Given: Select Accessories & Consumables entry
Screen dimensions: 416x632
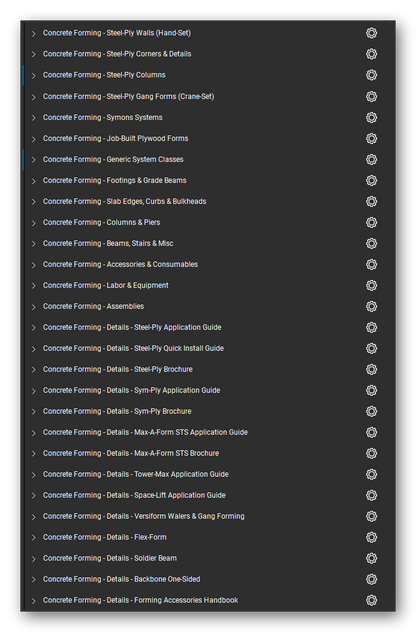Looking at the screenshot, I should 120,264.
